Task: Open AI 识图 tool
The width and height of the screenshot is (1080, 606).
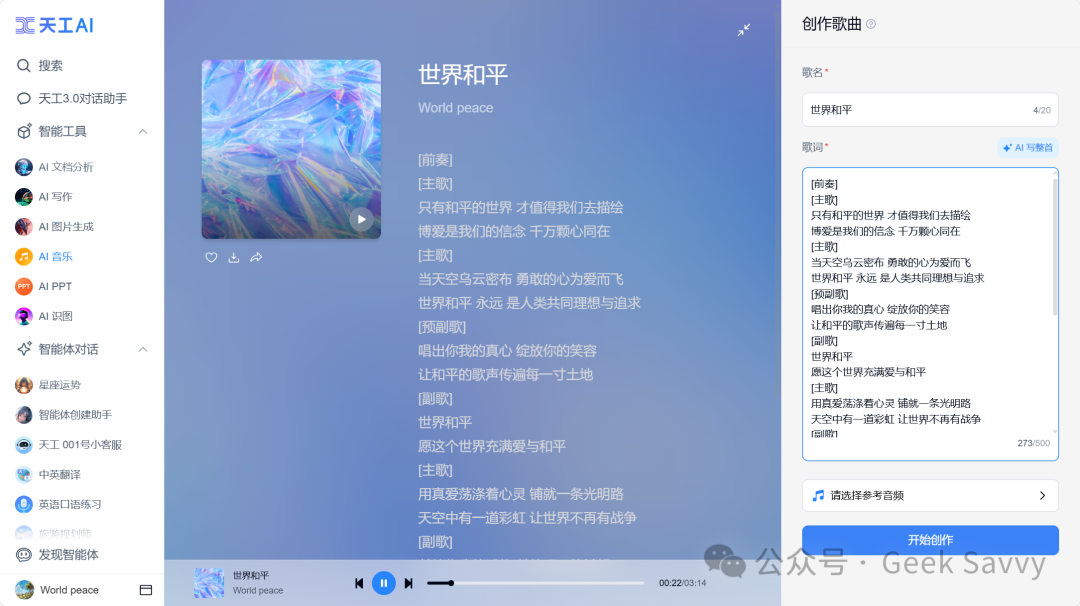Action: (x=43, y=316)
